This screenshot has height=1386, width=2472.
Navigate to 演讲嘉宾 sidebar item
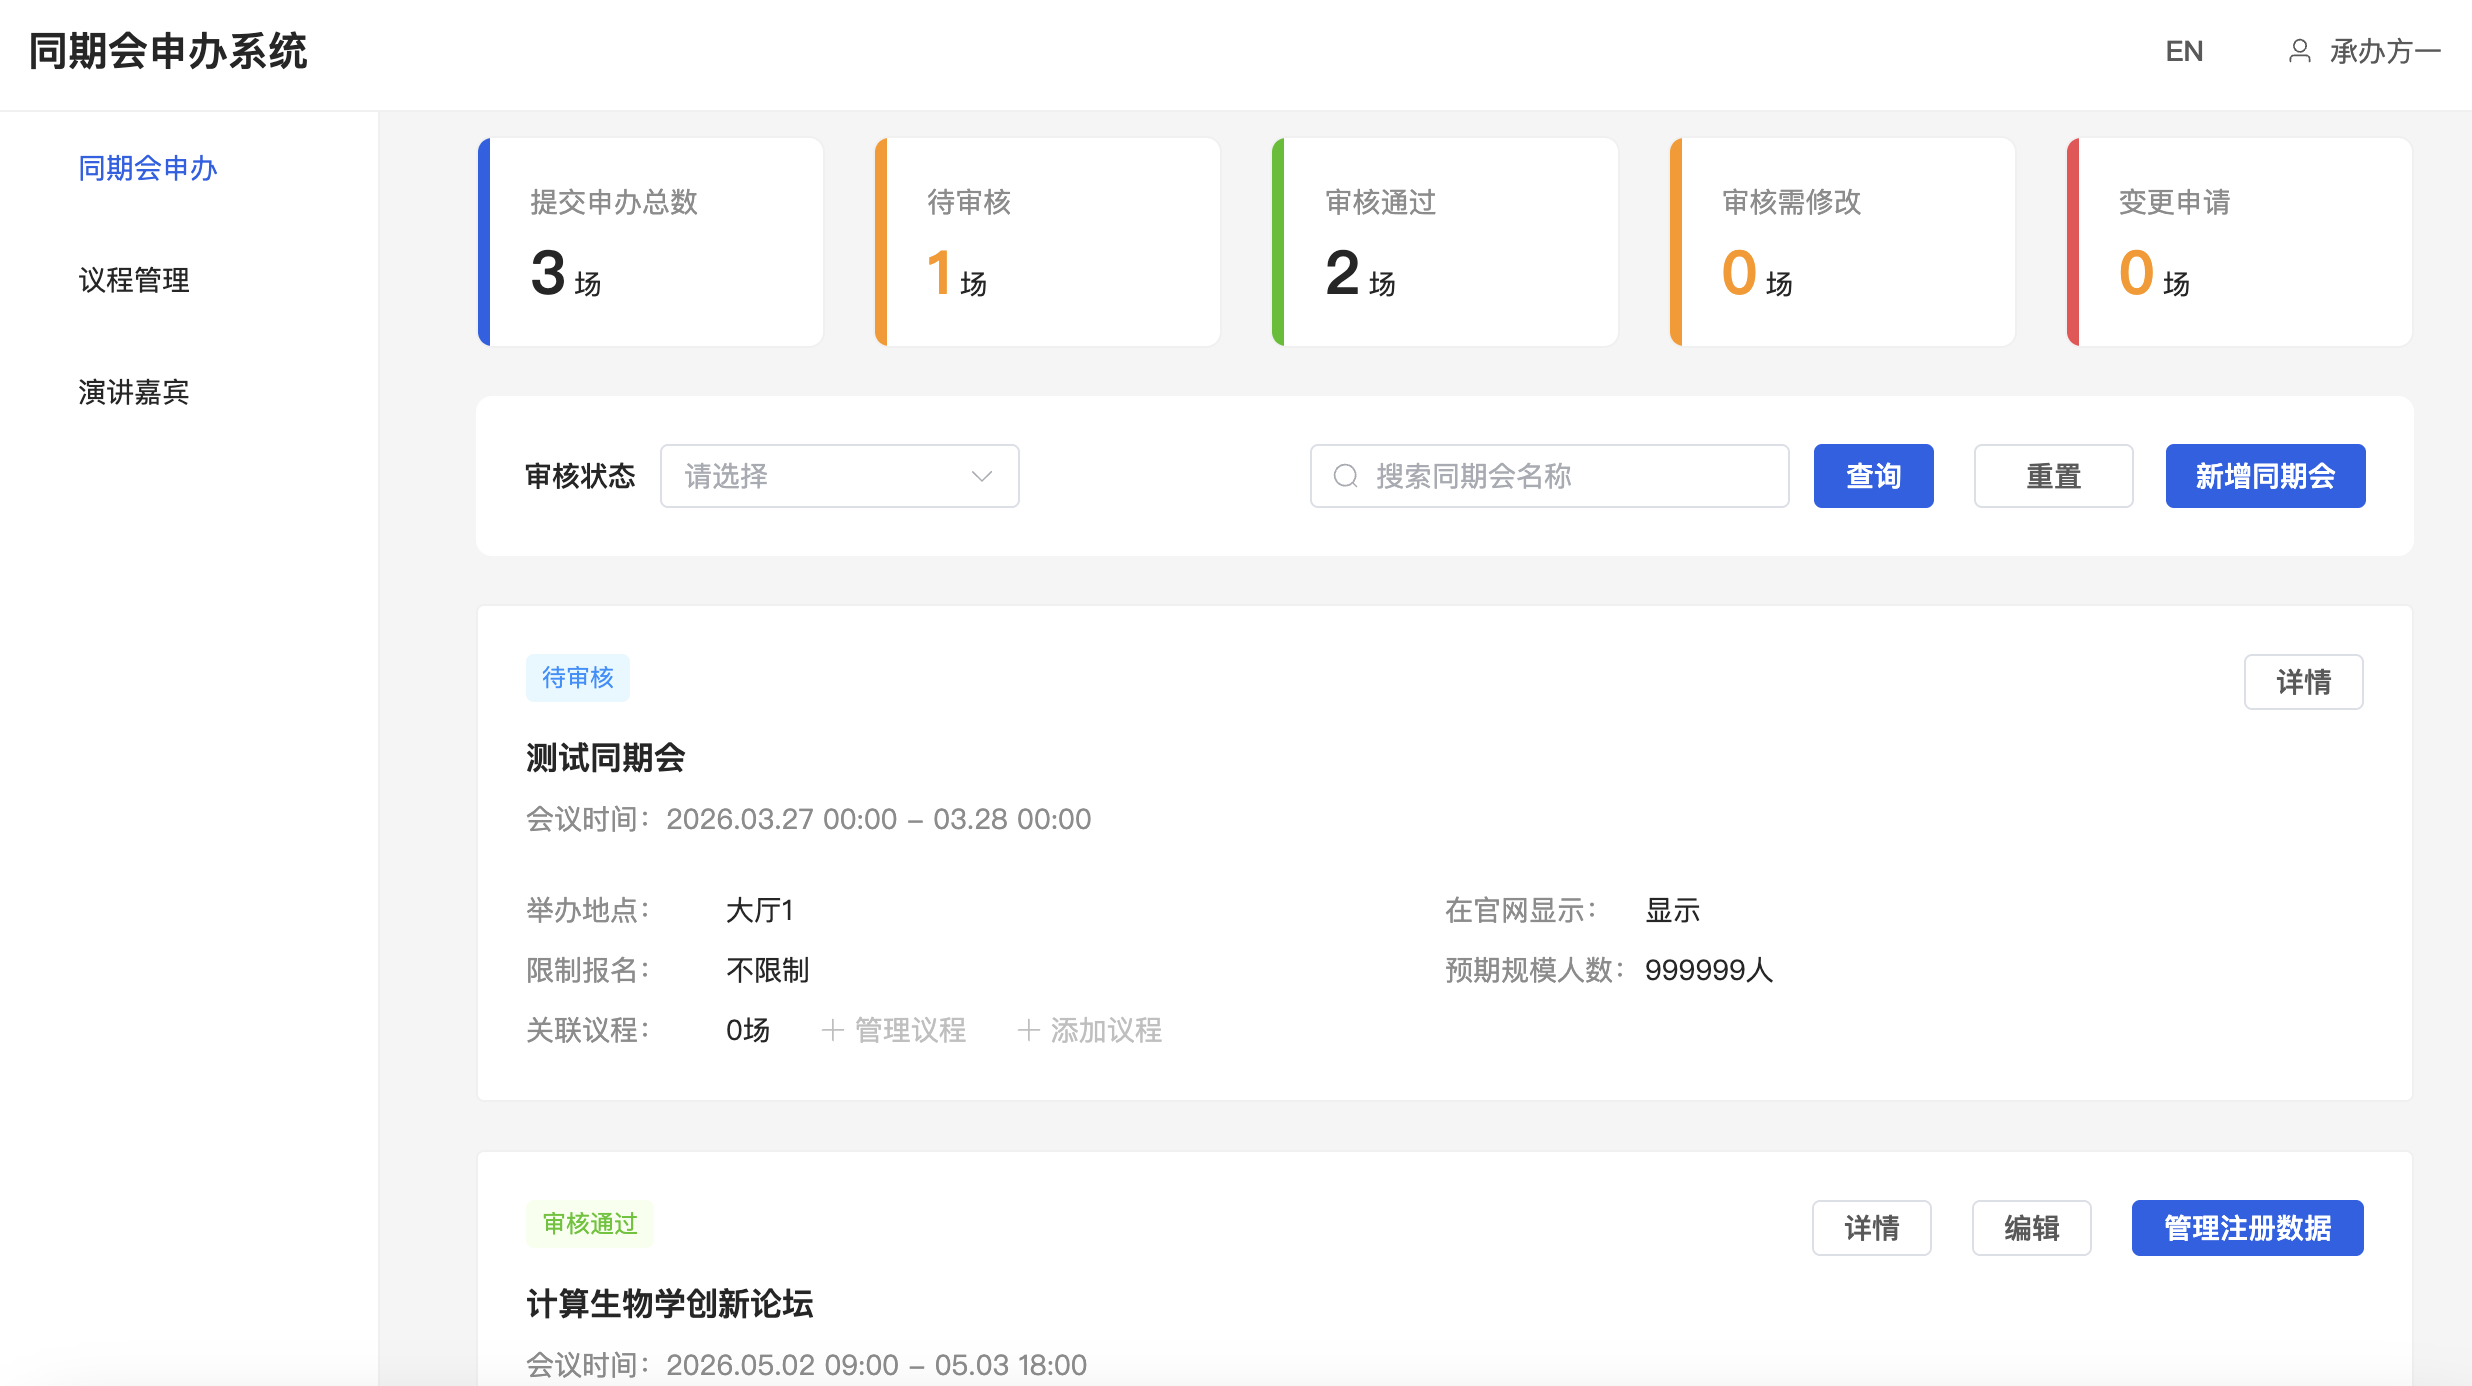(134, 392)
